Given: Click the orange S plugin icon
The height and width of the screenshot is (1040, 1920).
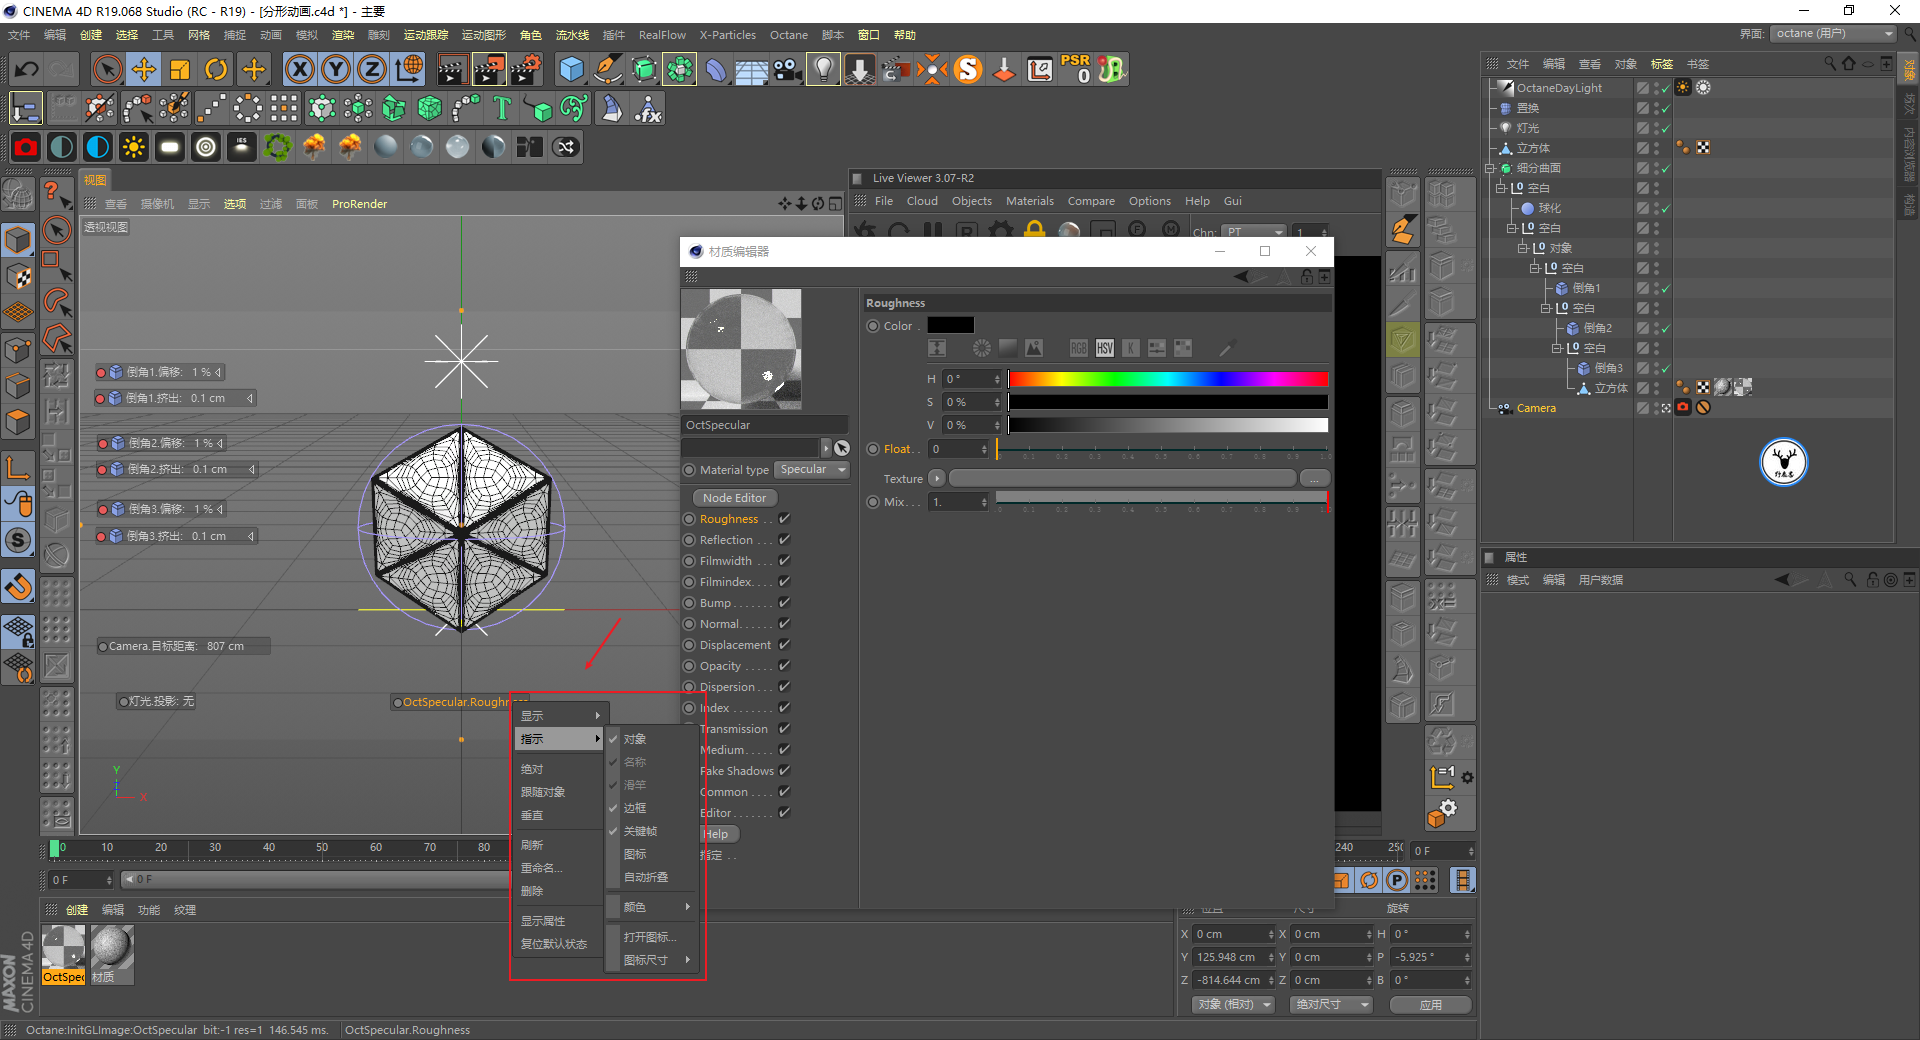Looking at the screenshot, I should click(968, 69).
